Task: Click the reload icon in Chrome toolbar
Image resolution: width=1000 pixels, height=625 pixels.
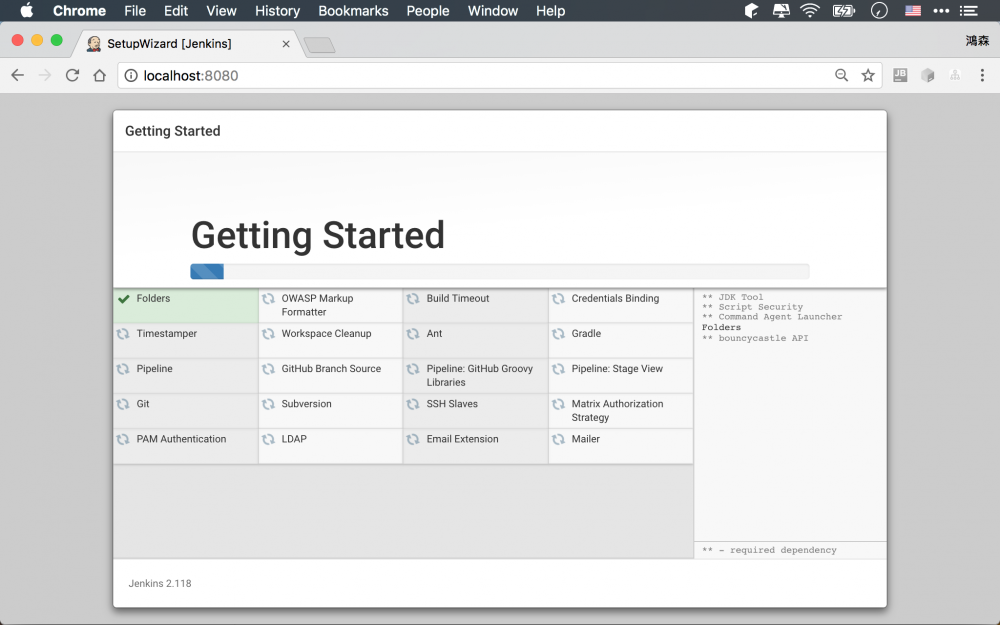Action: pyautogui.click(x=71, y=75)
